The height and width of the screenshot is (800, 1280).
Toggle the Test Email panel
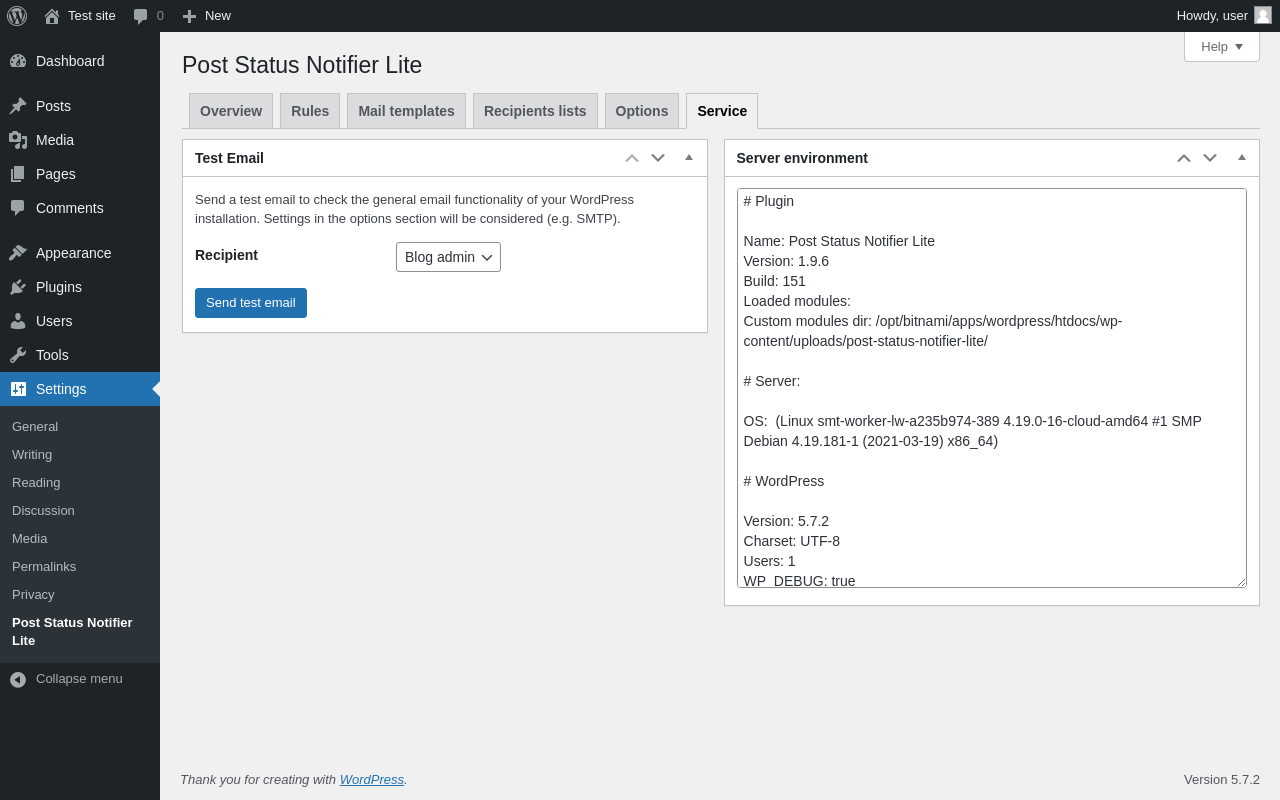689,158
